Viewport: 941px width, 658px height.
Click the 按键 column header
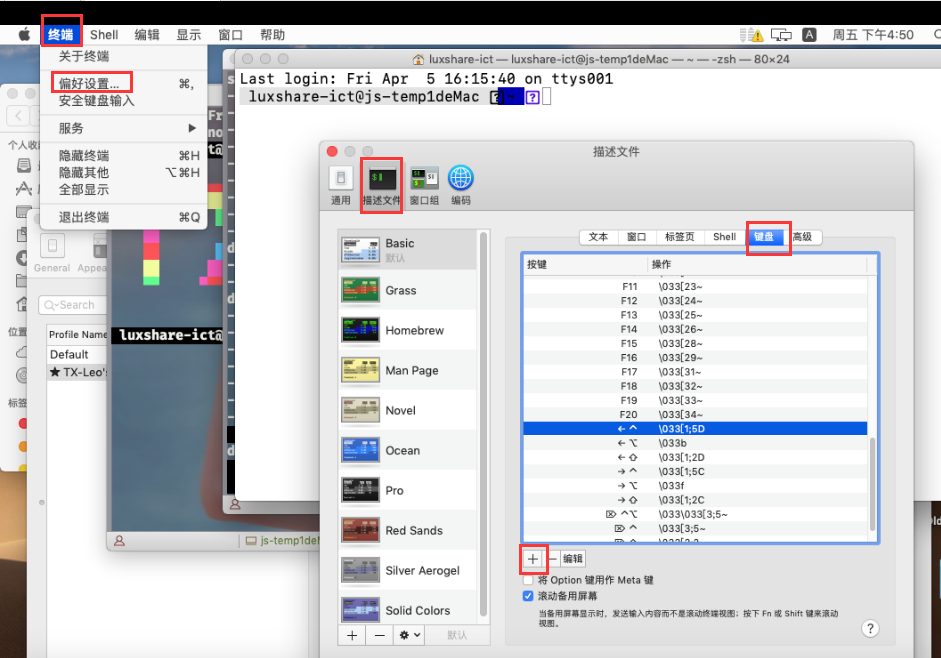(x=585, y=265)
